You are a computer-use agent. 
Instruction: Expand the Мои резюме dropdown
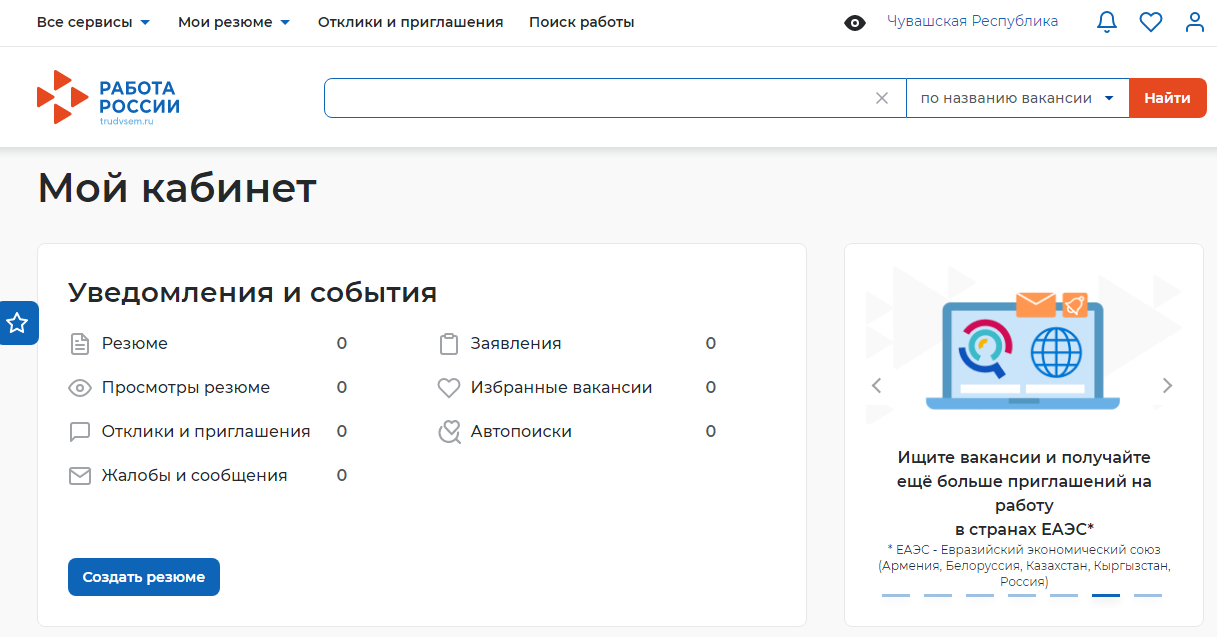[x=234, y=22]
